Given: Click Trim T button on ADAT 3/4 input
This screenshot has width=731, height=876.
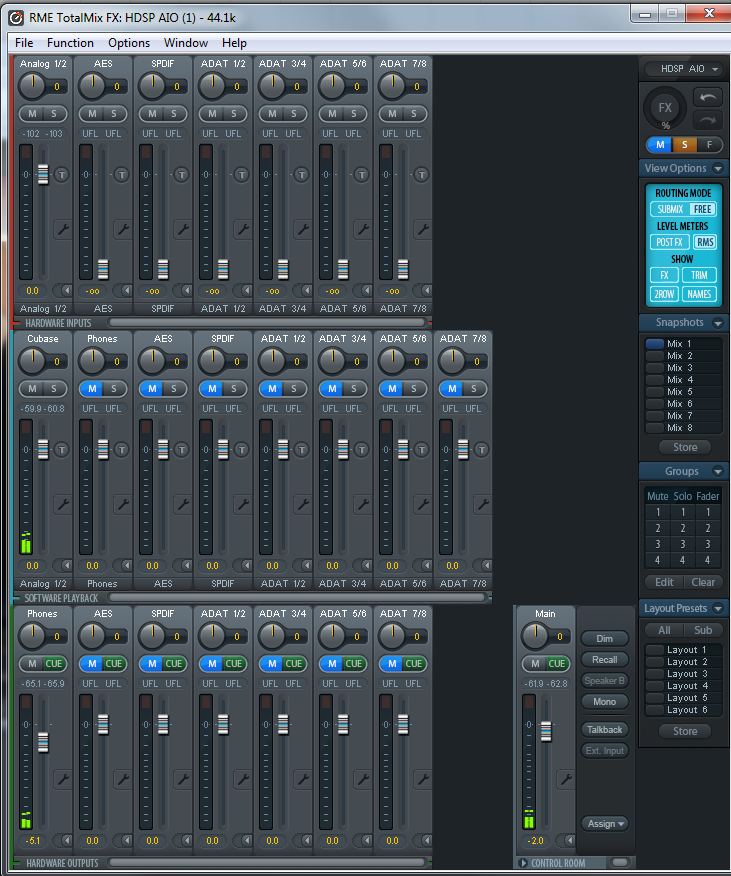Looking at the screenshot, I should point(301,175).
